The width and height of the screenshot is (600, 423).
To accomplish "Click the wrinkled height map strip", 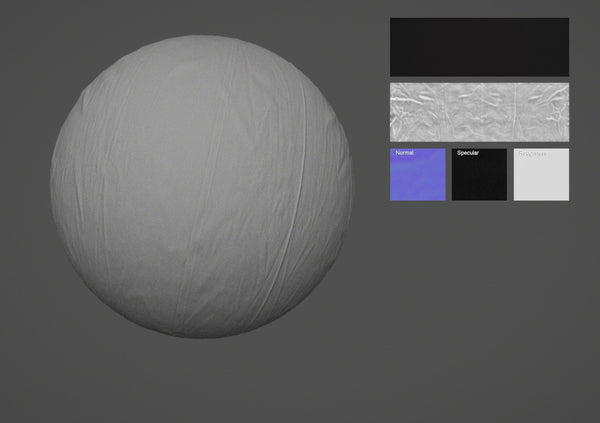I will coord(479,111).
